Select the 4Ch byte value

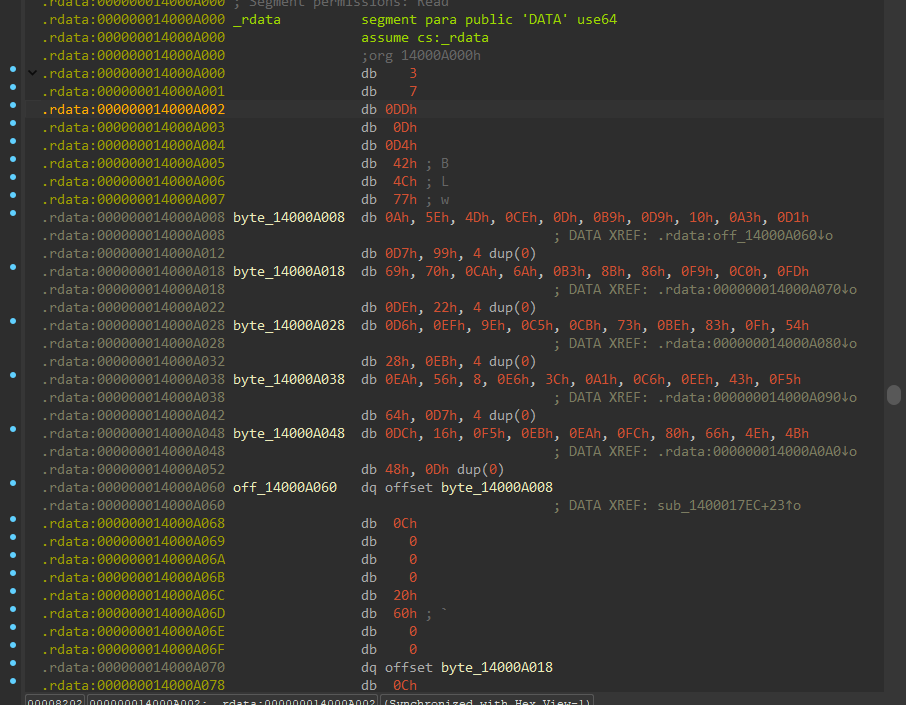tap(404, 181)
